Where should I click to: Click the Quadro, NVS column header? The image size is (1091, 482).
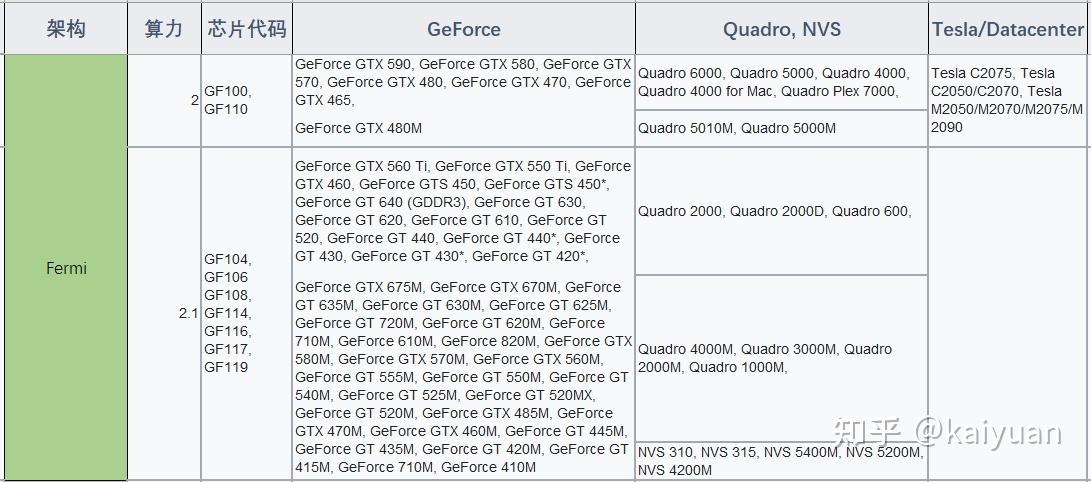(781, 30)
